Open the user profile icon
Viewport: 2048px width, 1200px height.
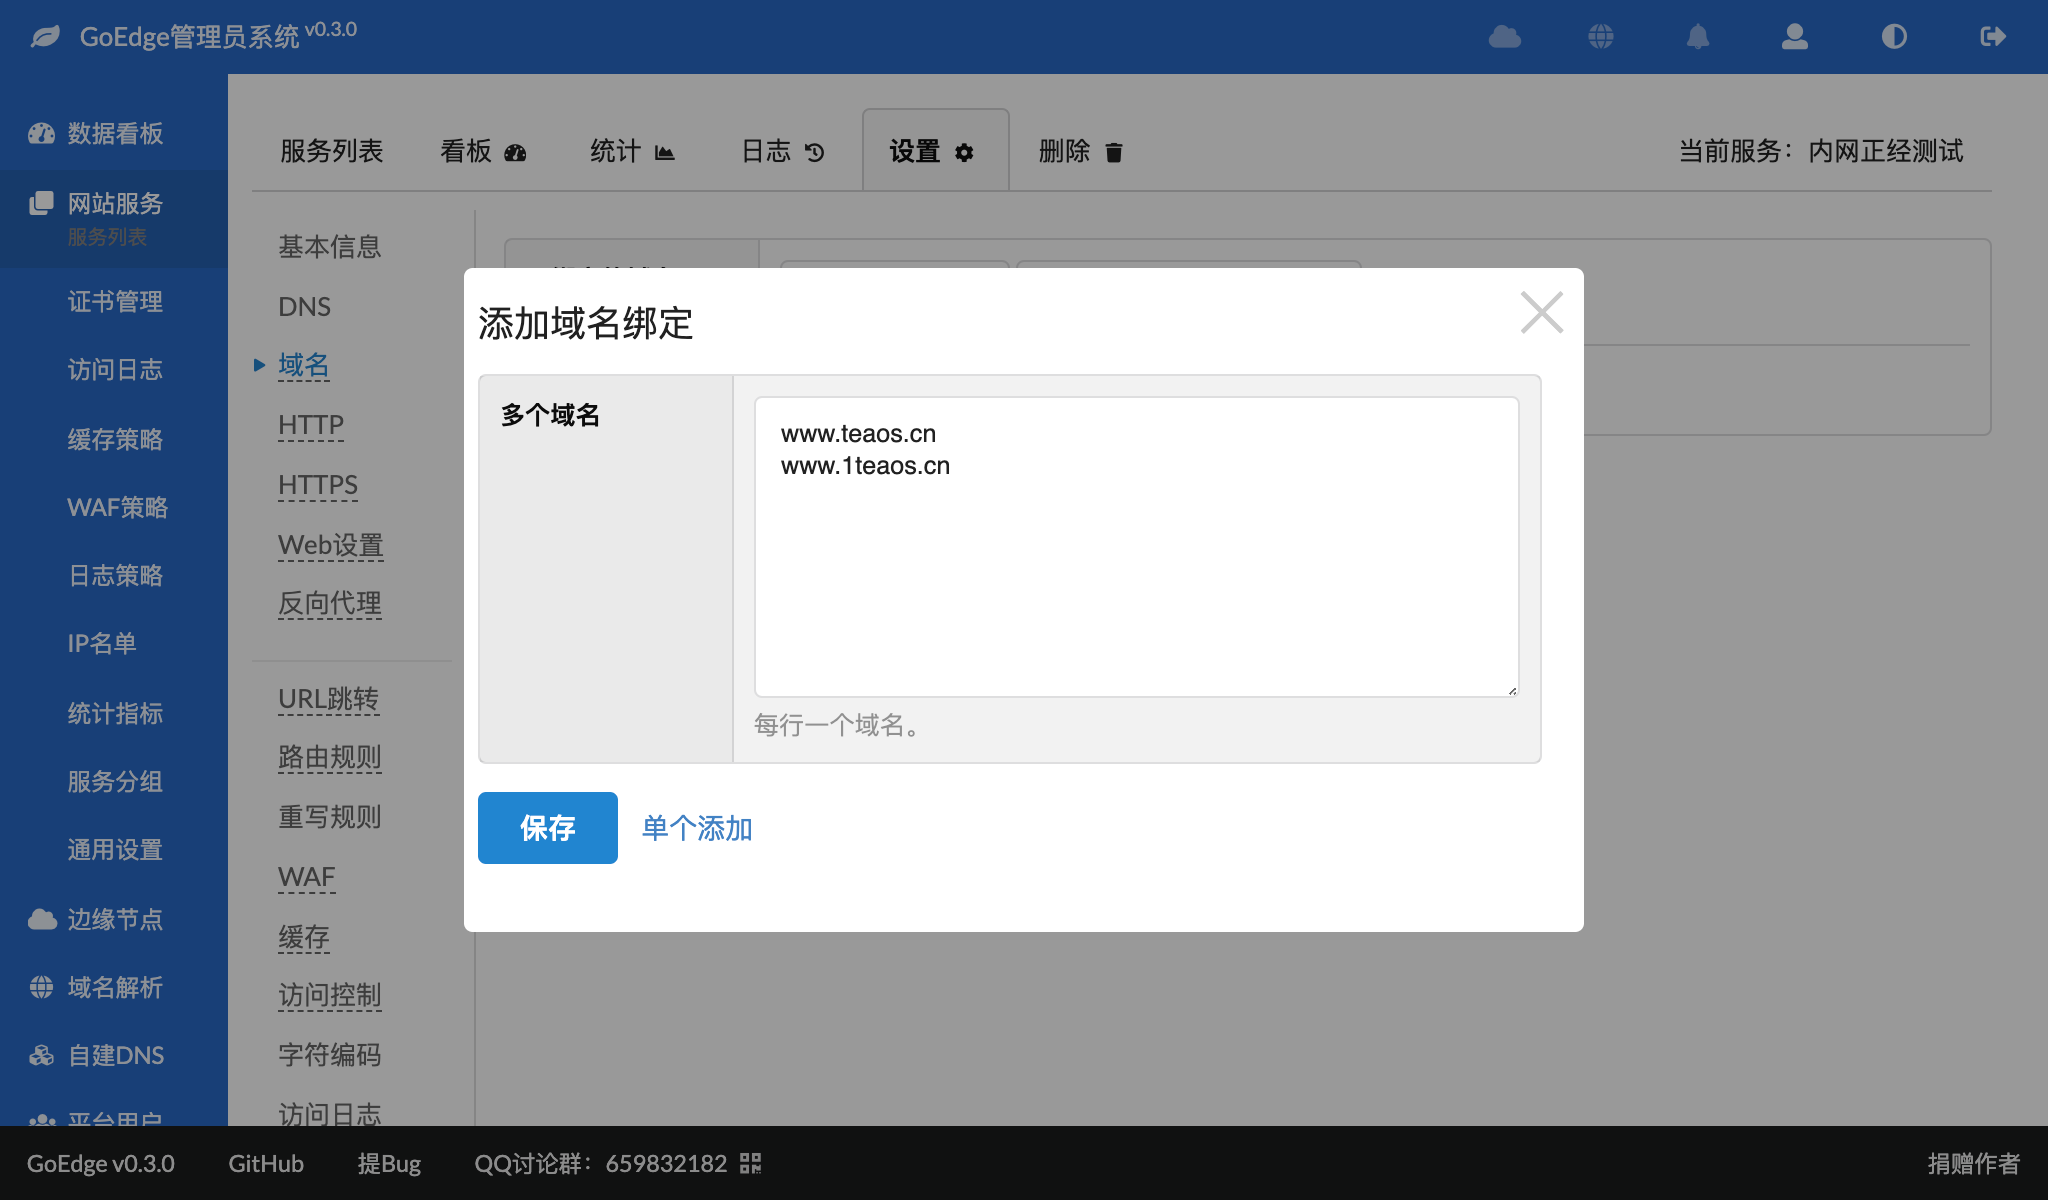point(1795,37)
